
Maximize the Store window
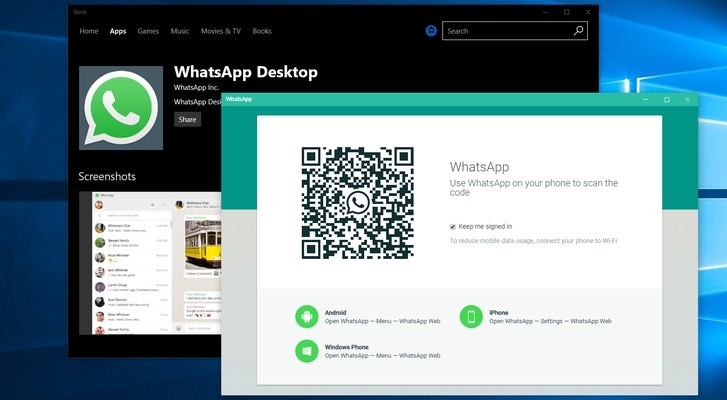567,13
